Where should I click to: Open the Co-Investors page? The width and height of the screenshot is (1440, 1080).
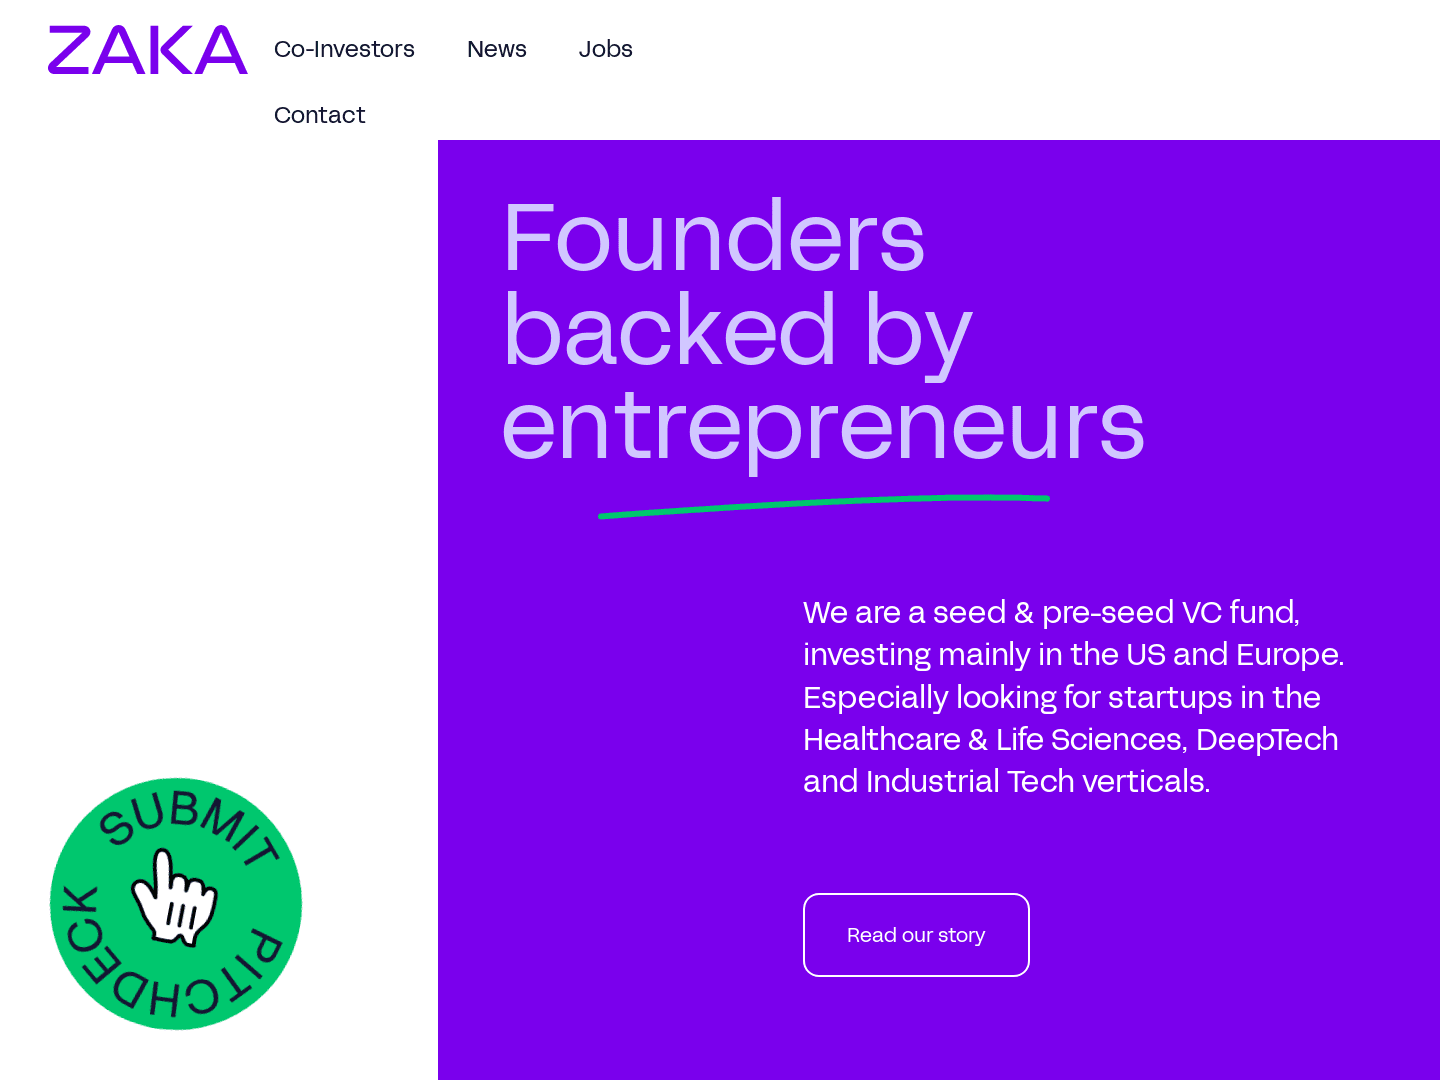pos(344,48)
